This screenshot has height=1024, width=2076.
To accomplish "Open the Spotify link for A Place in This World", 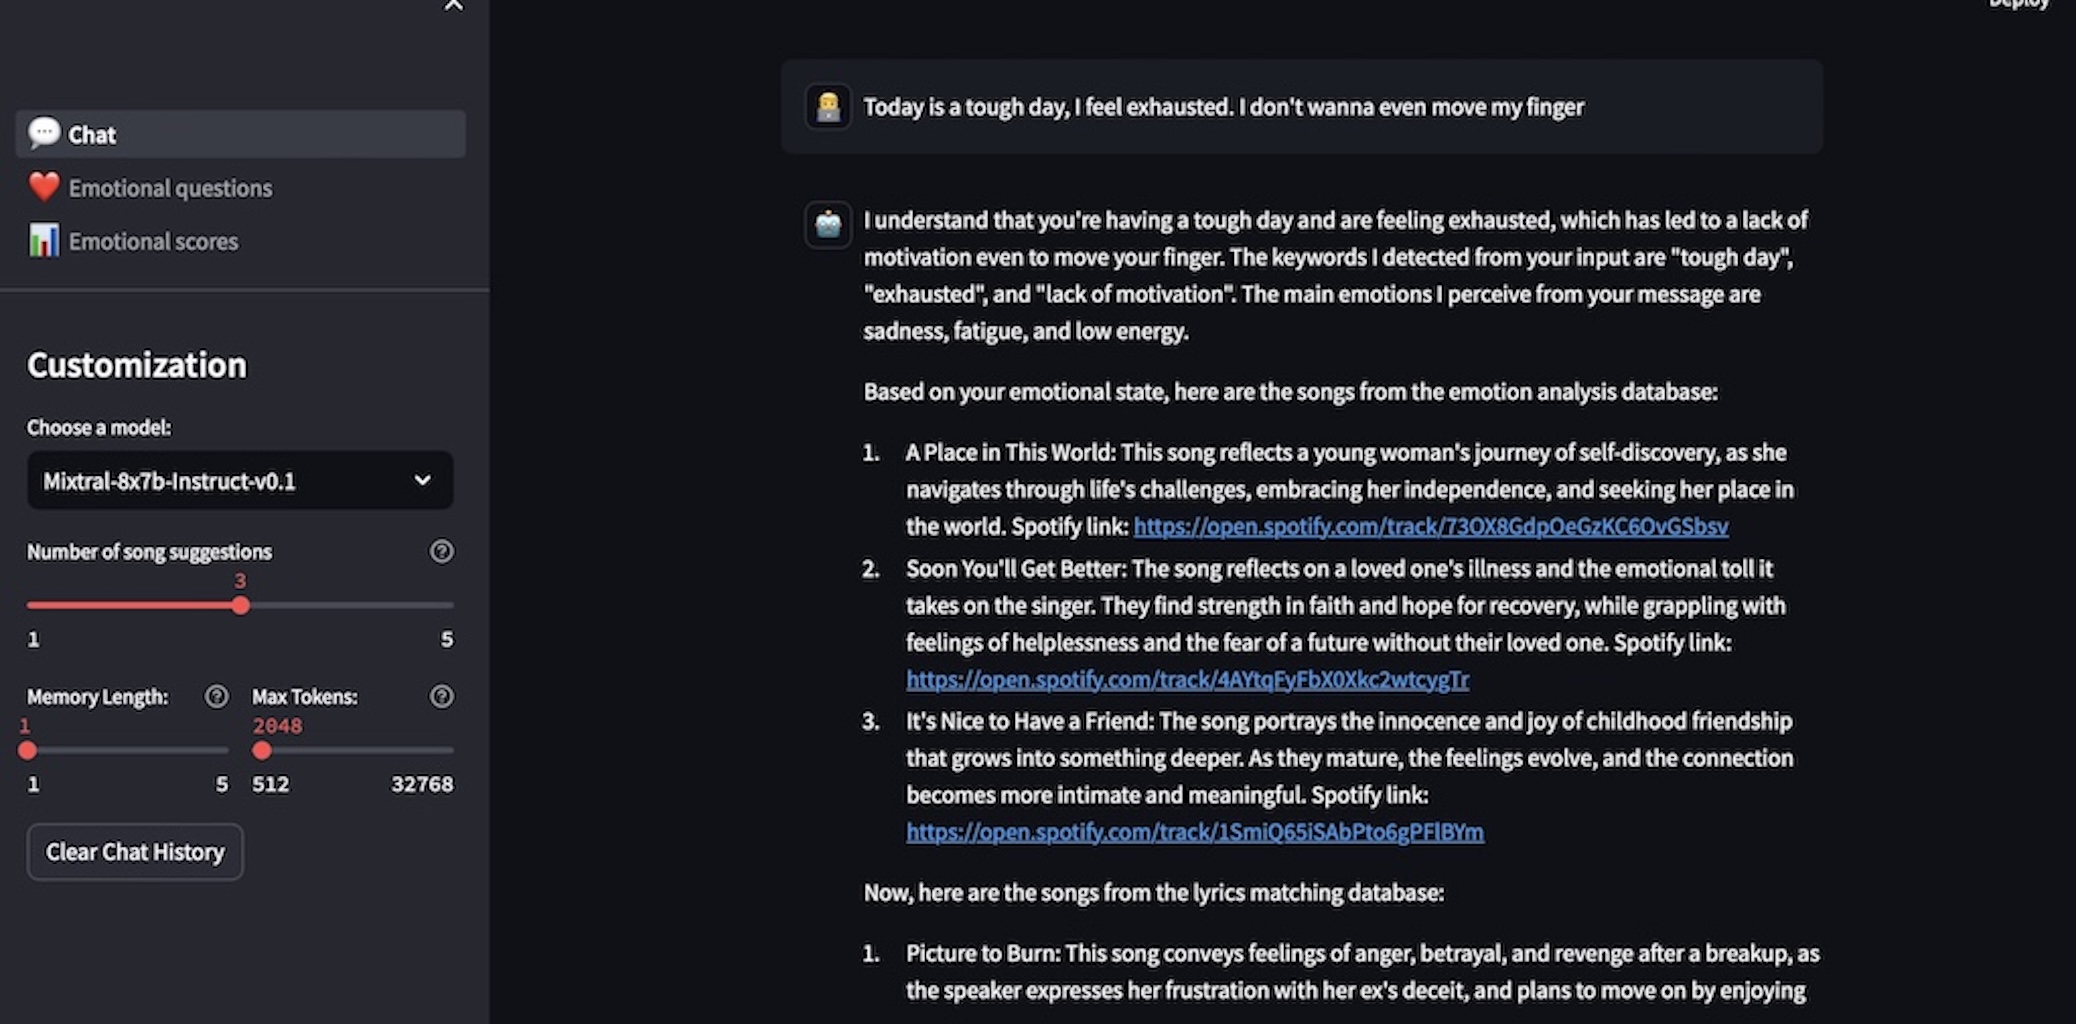I will click(x=1431, y=525).
